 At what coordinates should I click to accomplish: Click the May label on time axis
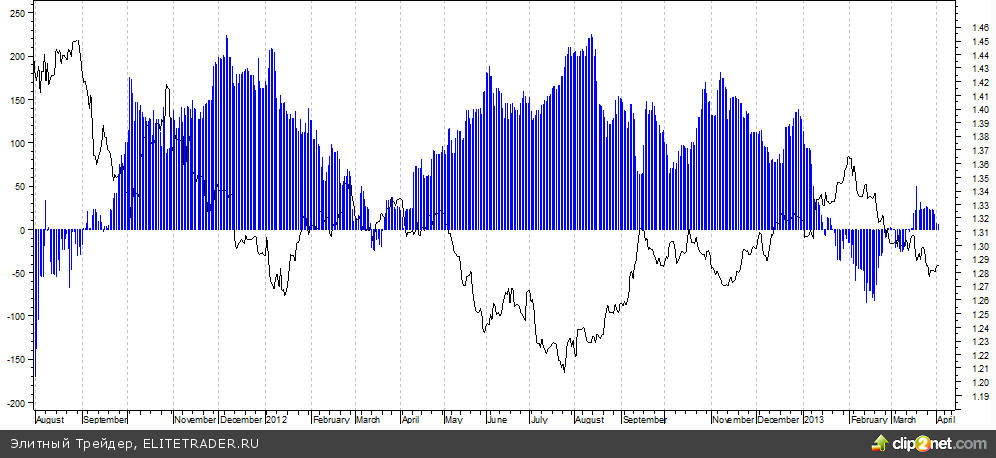tap(454, 421)
